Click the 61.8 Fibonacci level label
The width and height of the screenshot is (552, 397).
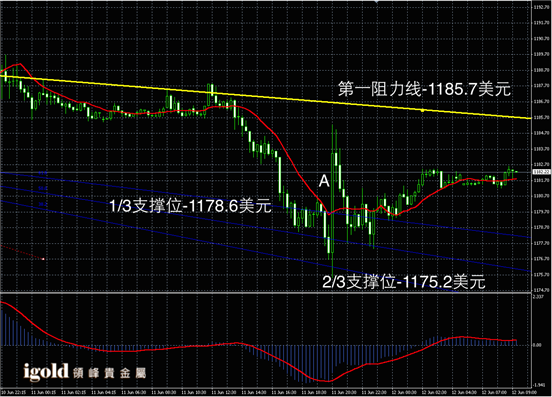(43, 173)
